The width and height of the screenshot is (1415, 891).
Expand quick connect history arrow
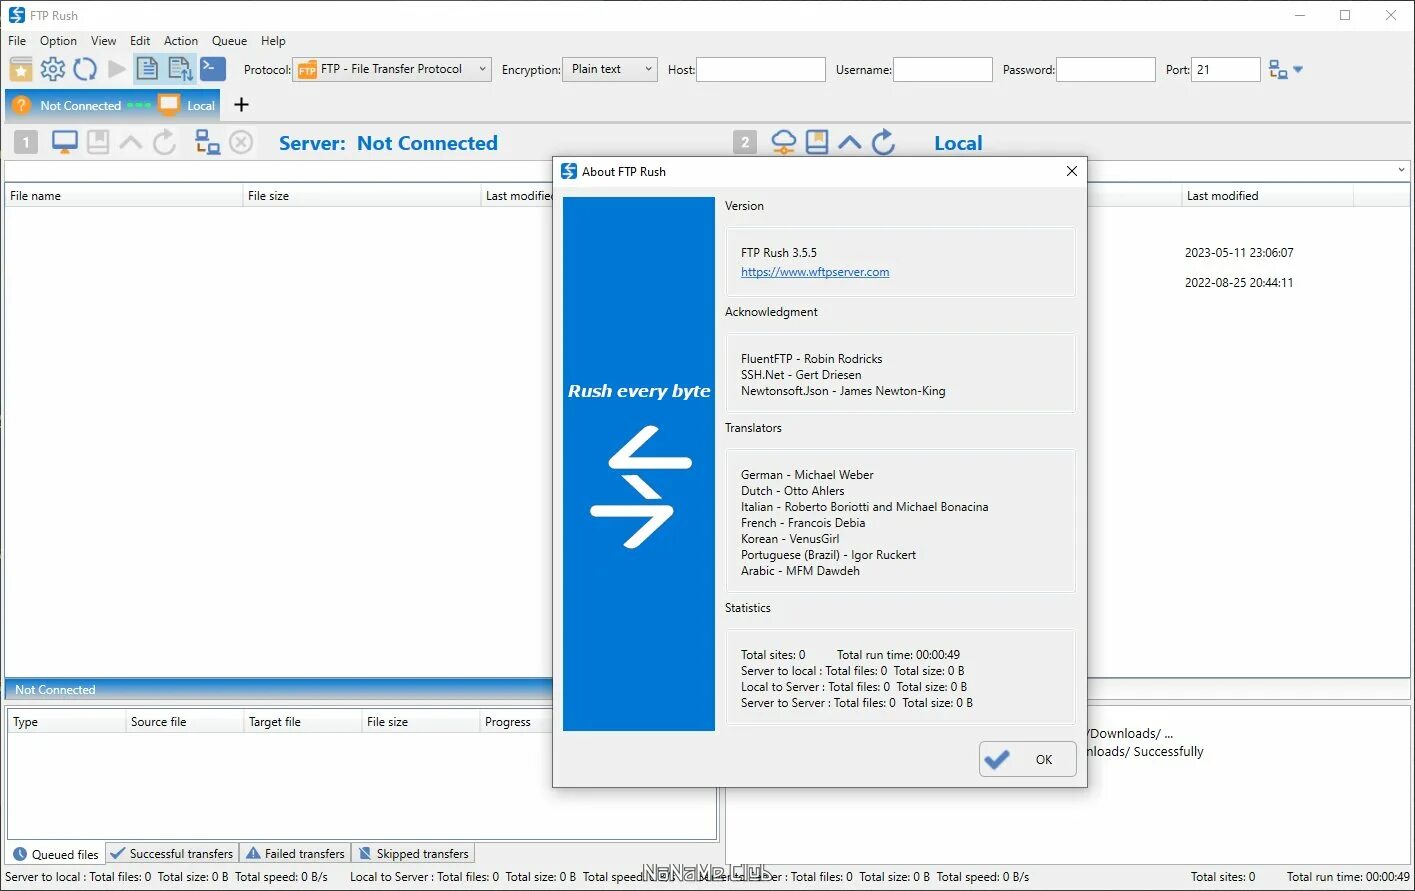coord(1298,69)
